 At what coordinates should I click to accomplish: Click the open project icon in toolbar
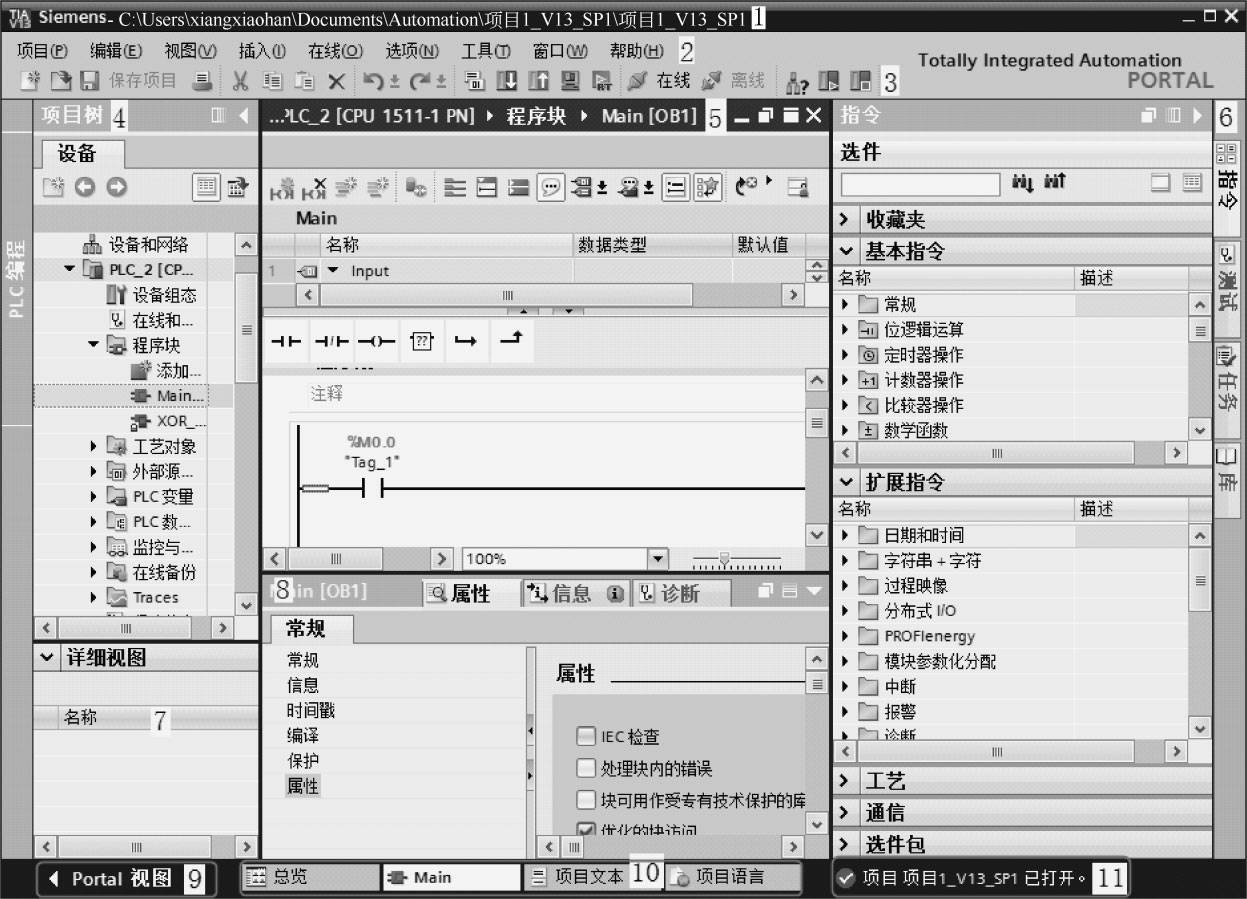pos(61,81)
